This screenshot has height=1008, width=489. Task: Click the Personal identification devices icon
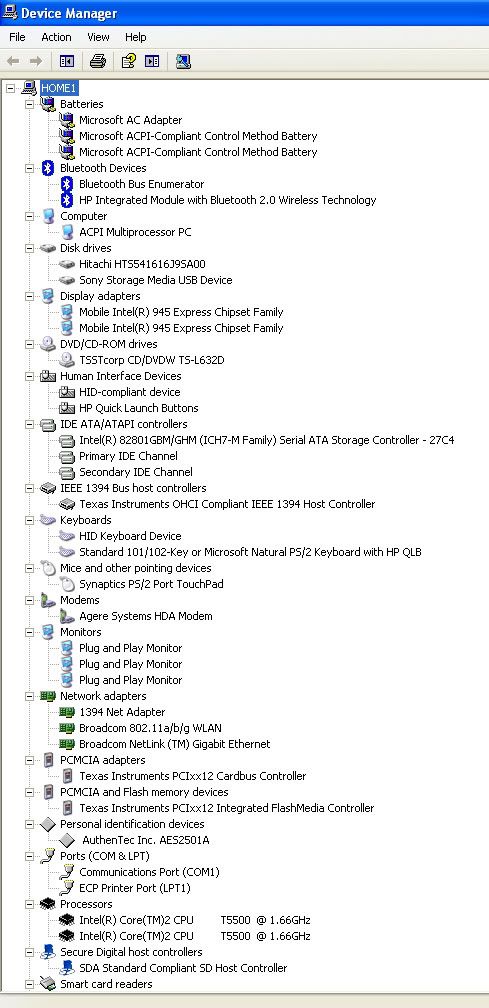48,824
